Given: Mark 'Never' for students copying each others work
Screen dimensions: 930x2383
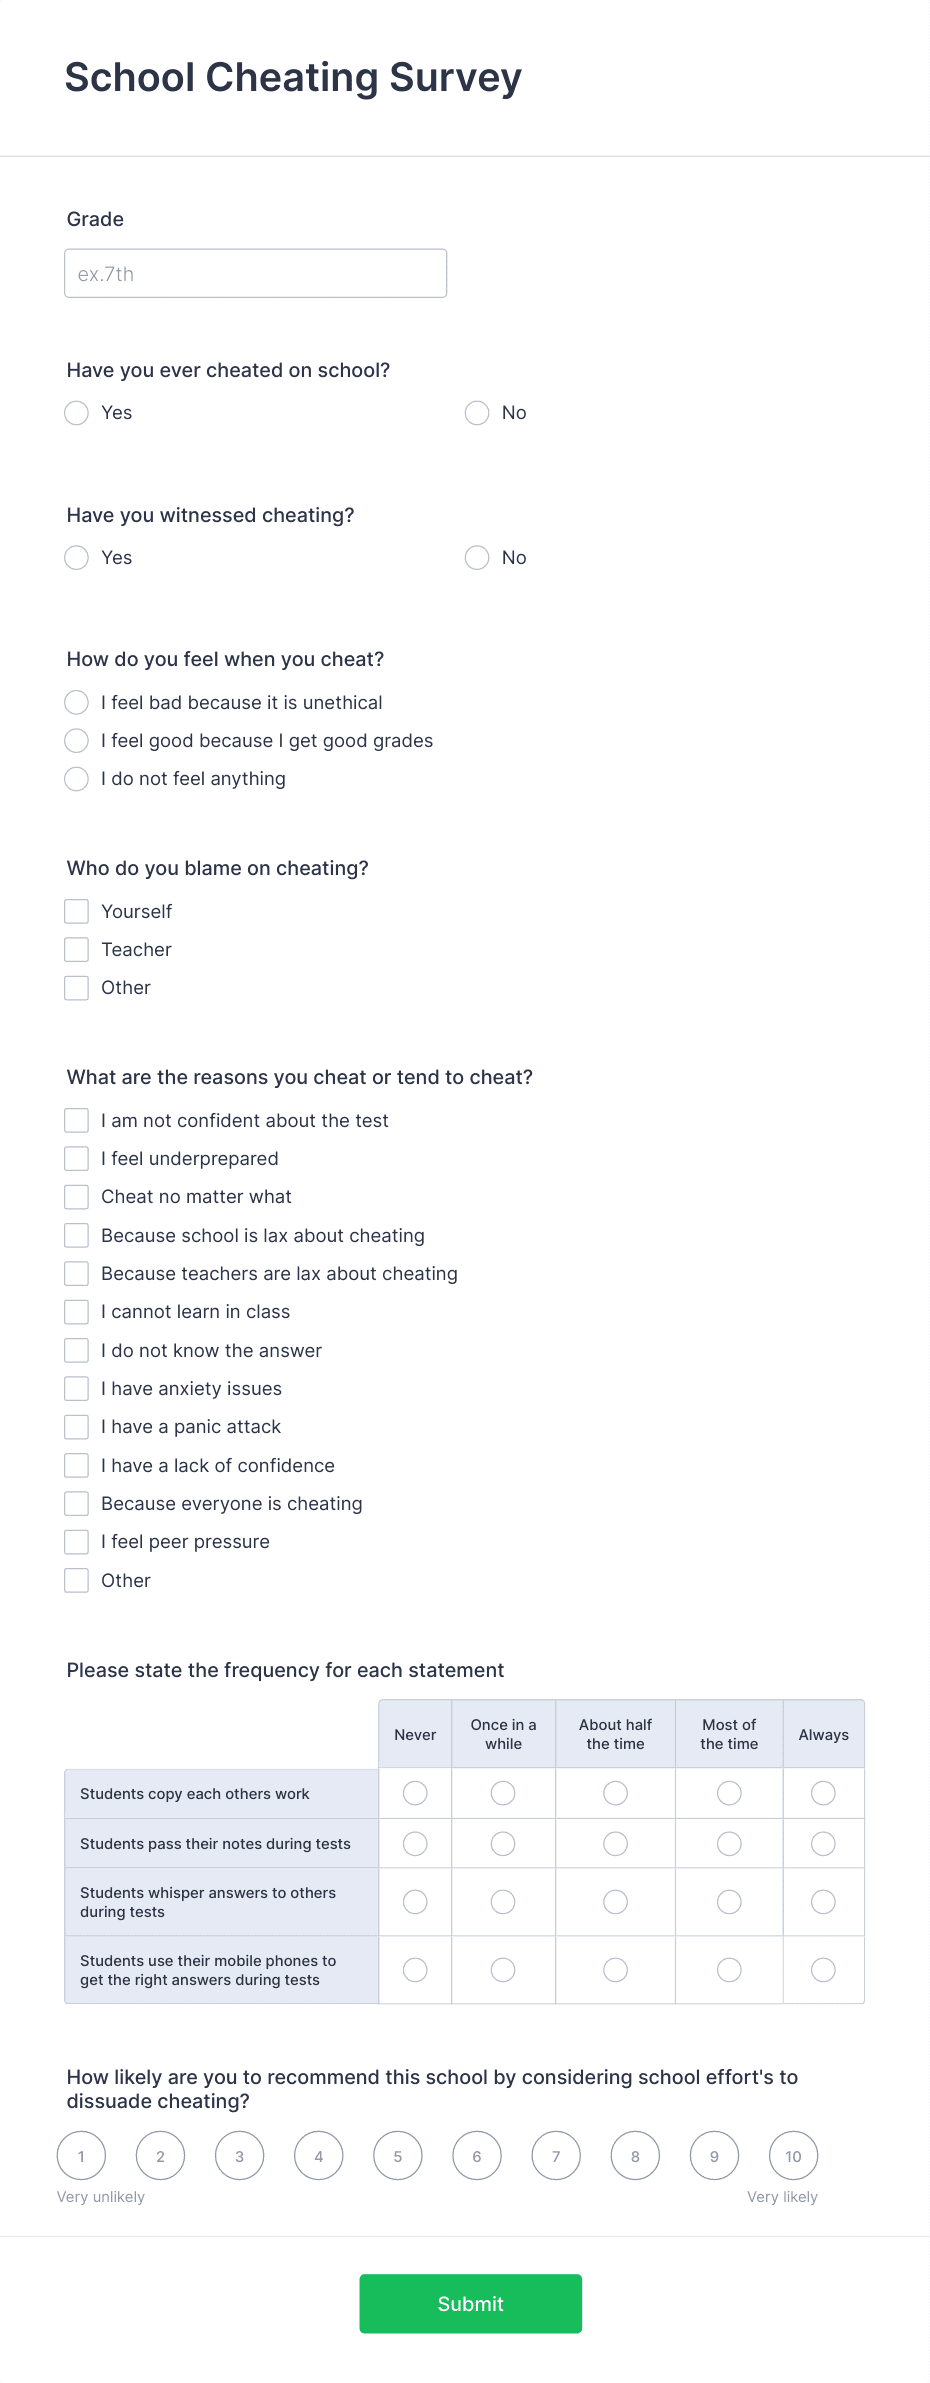Looking at the screenshot, I should point(414,1793).
